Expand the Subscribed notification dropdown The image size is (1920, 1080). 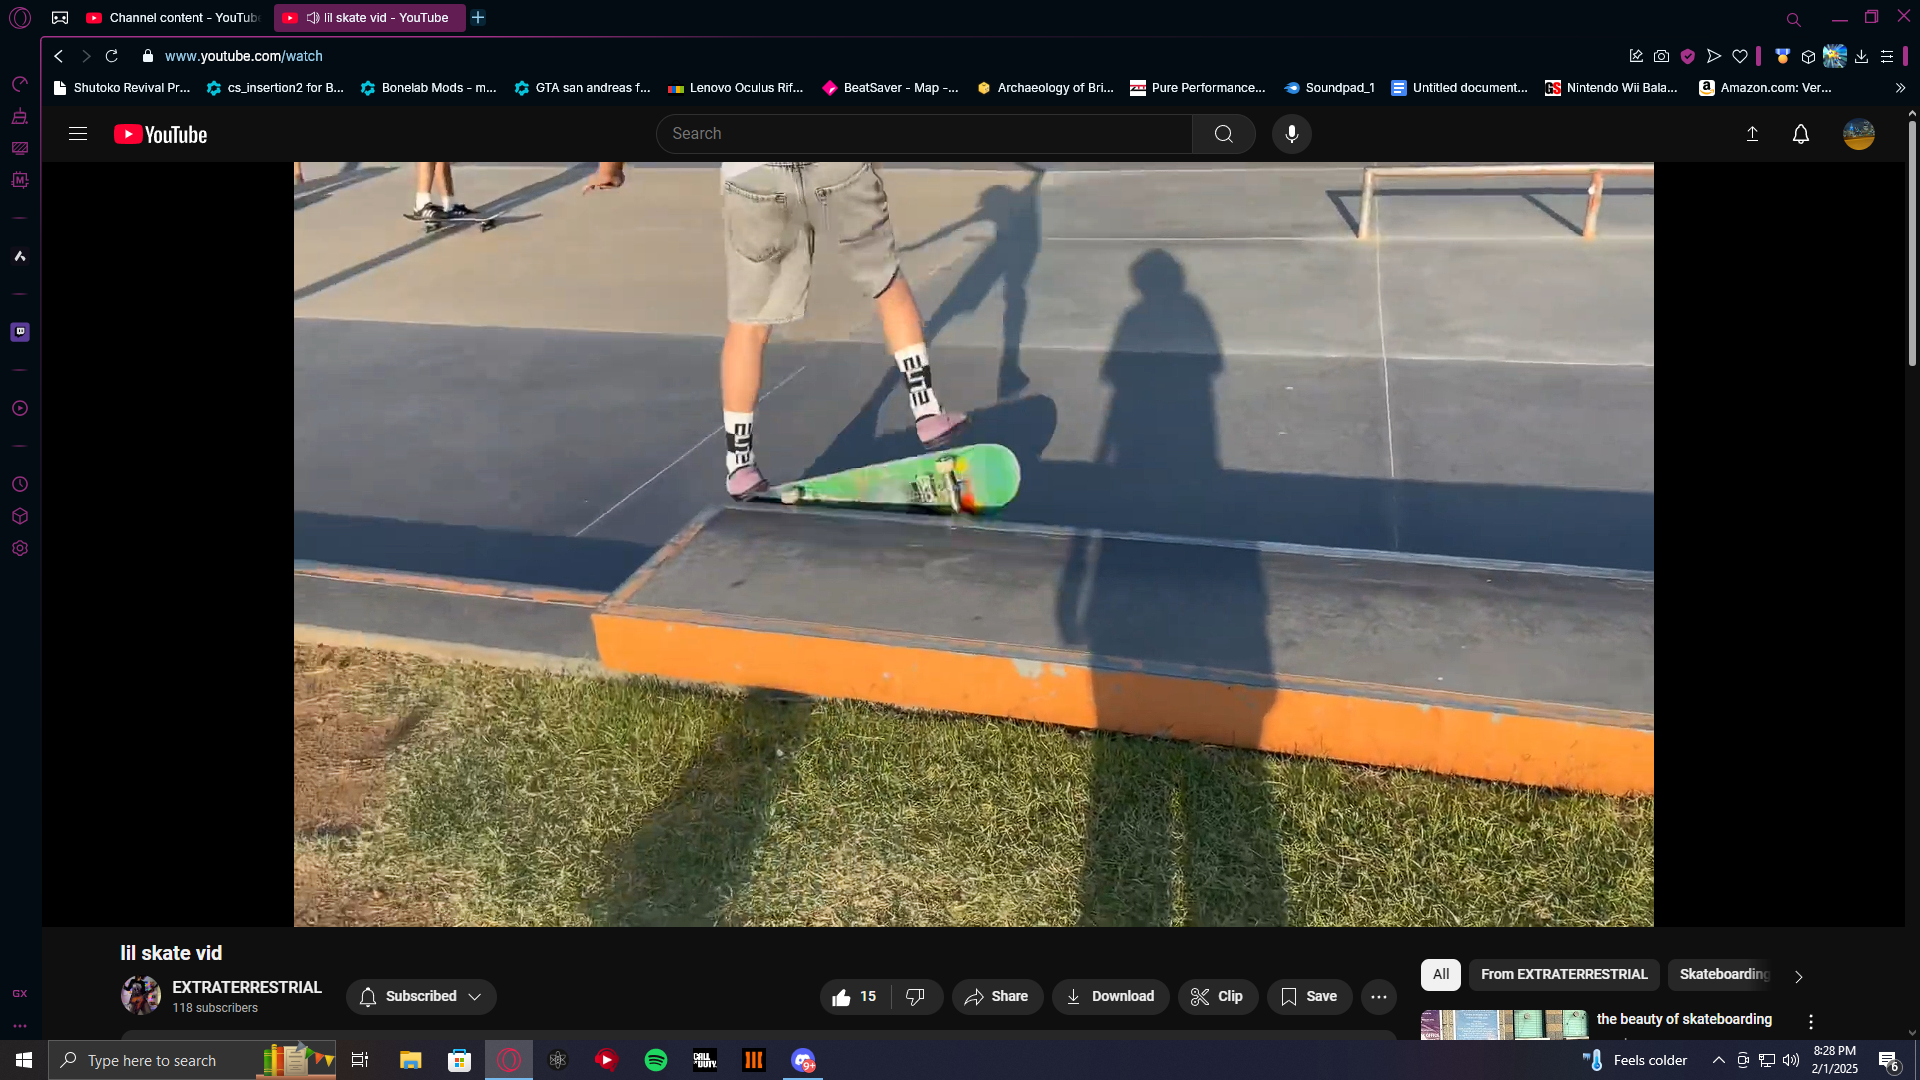(421, 996)
